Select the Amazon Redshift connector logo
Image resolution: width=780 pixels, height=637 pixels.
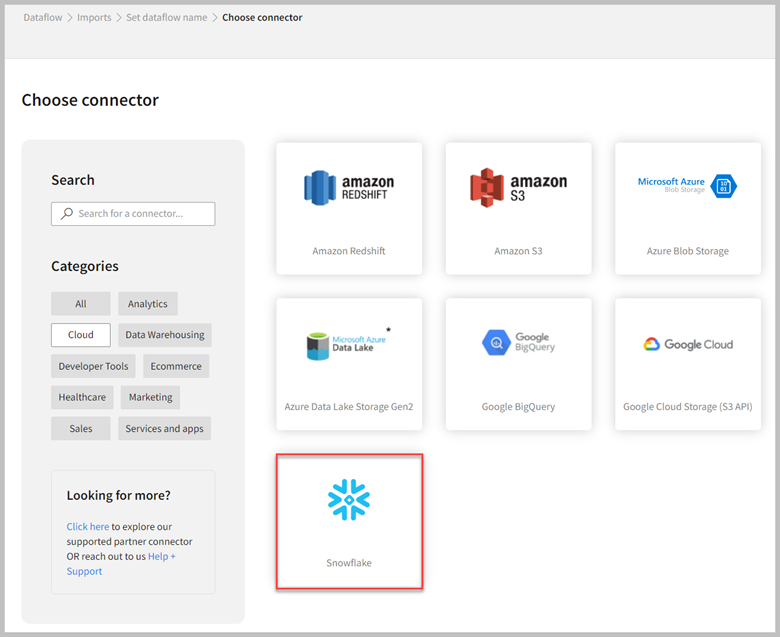tap(348, 187)
